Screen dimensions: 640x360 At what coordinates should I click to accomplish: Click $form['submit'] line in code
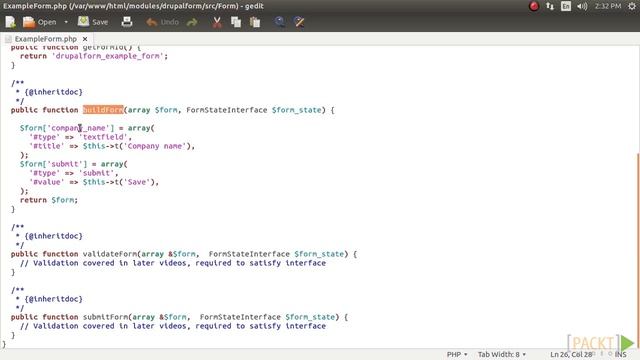[x=74, y=164]
